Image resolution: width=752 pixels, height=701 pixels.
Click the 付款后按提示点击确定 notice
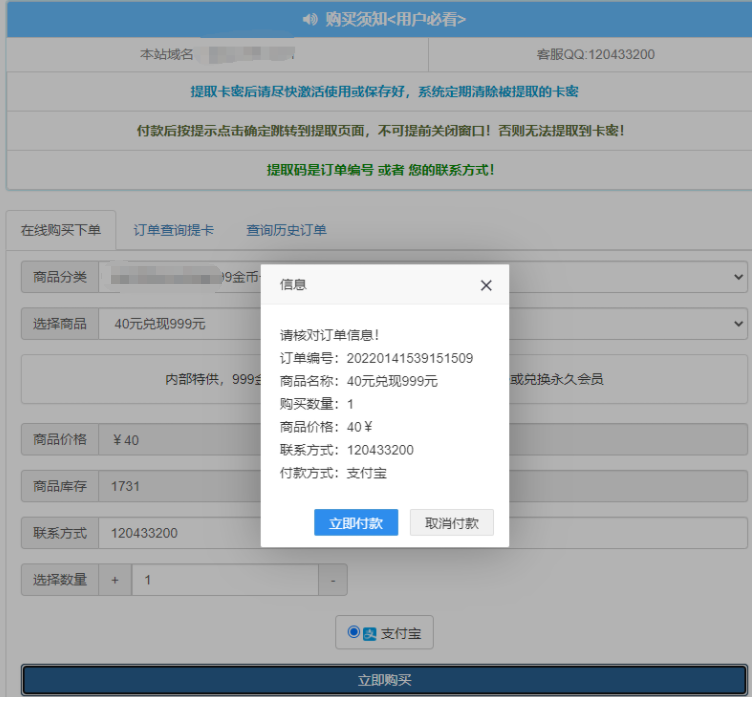tap(381, 130)
